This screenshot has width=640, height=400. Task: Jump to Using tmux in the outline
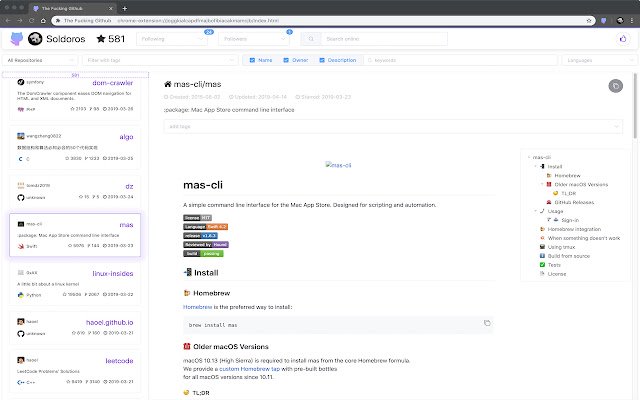click(x=561, y=247)
